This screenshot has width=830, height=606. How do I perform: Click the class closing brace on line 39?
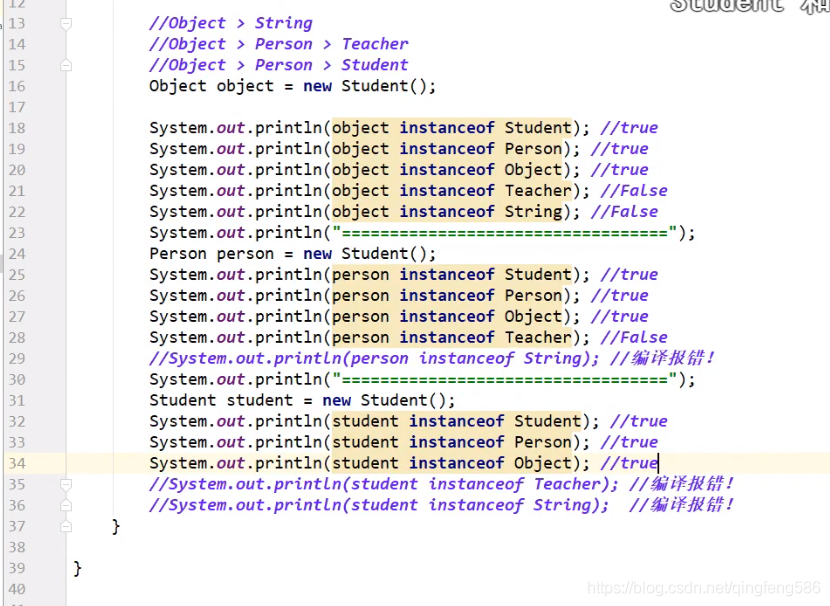coord(77,568)
